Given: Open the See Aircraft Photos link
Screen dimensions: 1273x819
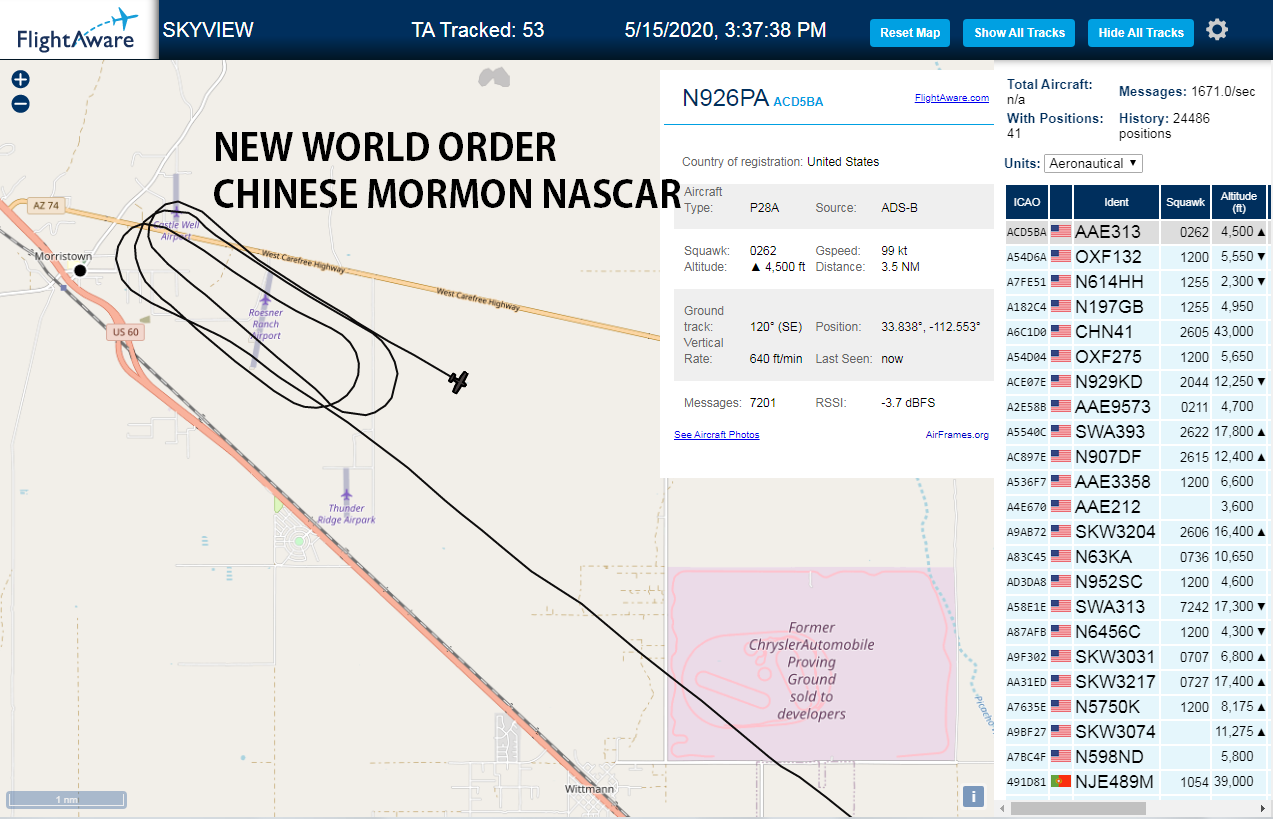Looking at the screenshot, I should (717, 435).
